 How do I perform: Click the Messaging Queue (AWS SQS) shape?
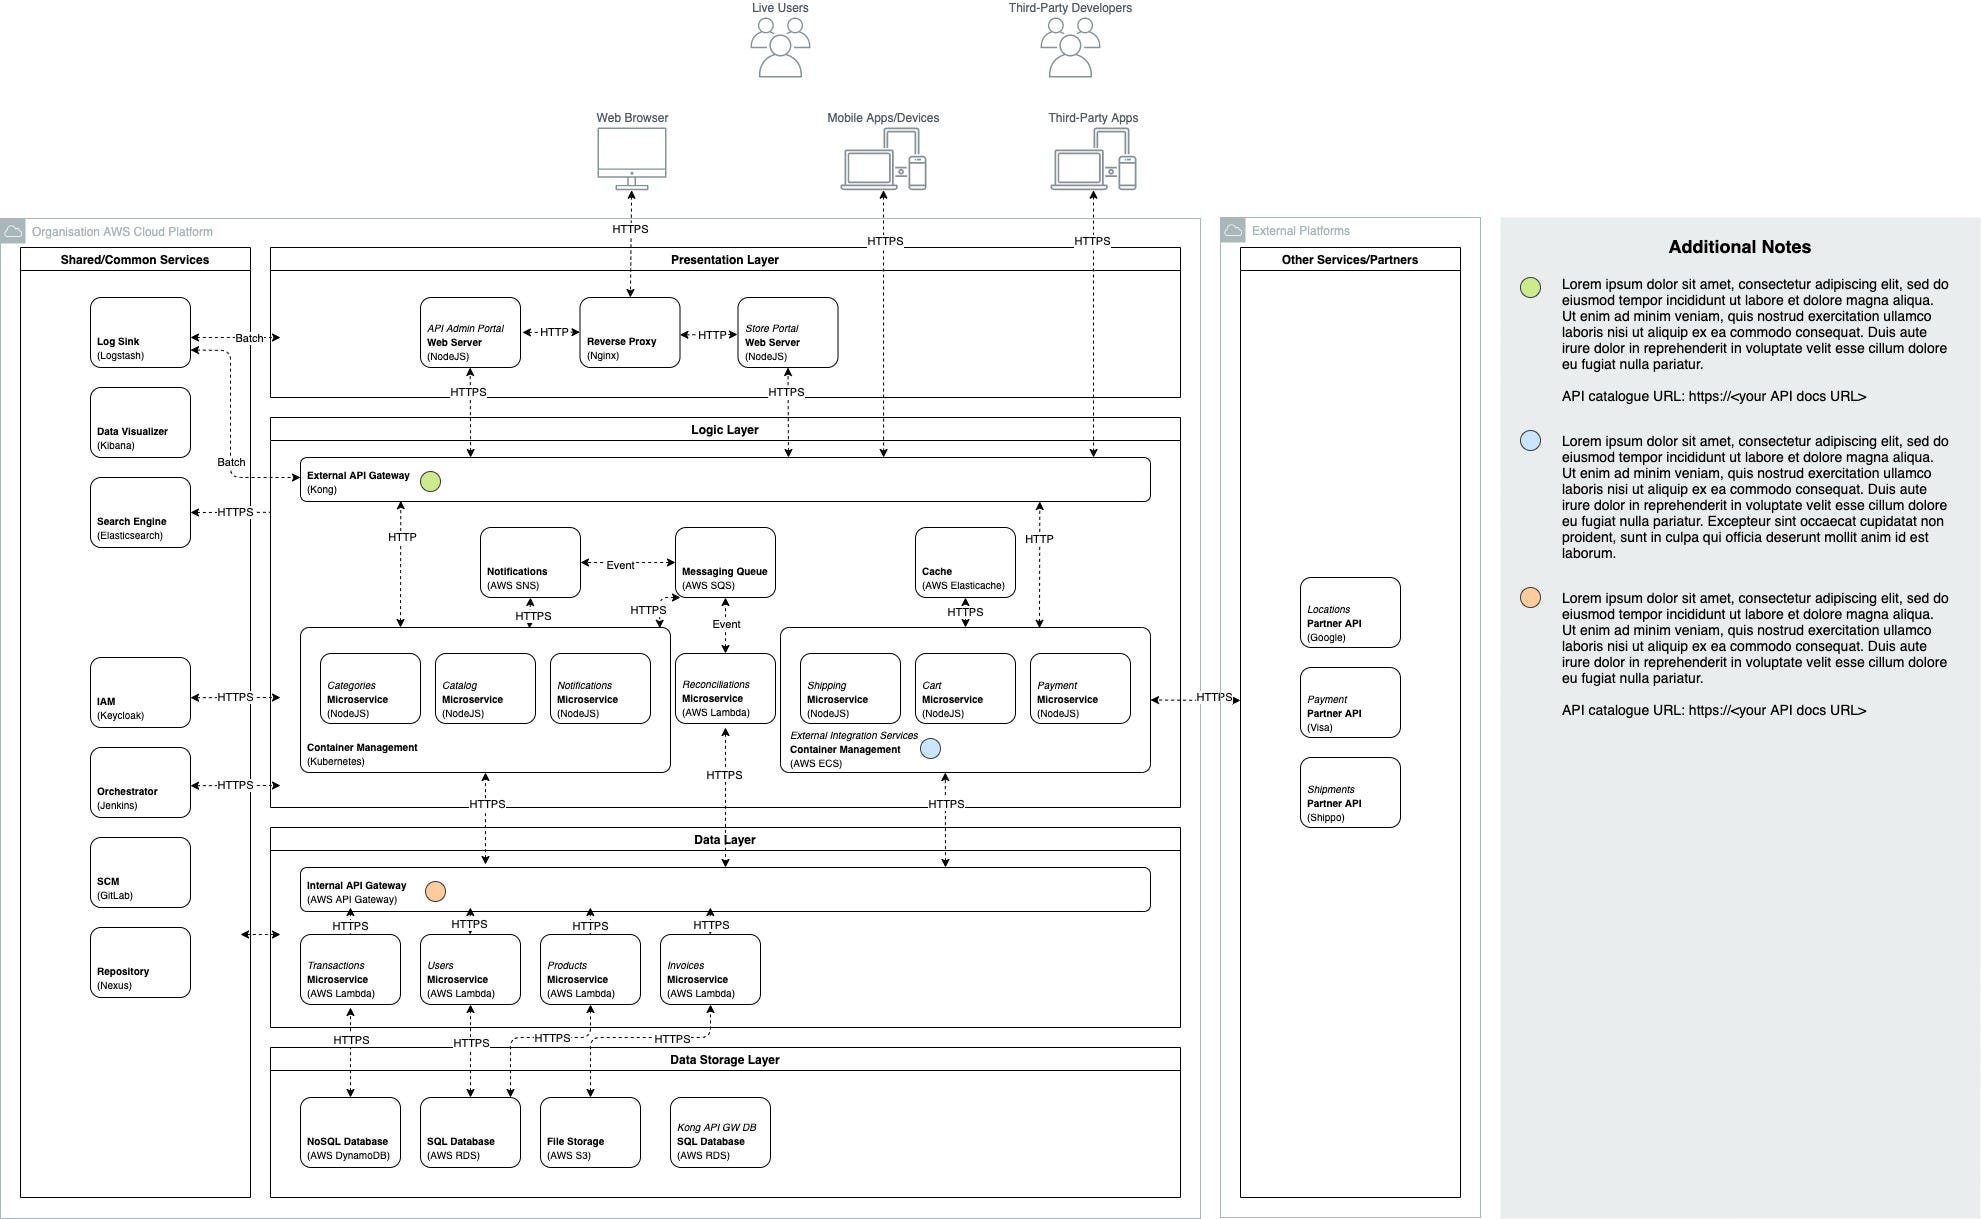tap(724, 564)
